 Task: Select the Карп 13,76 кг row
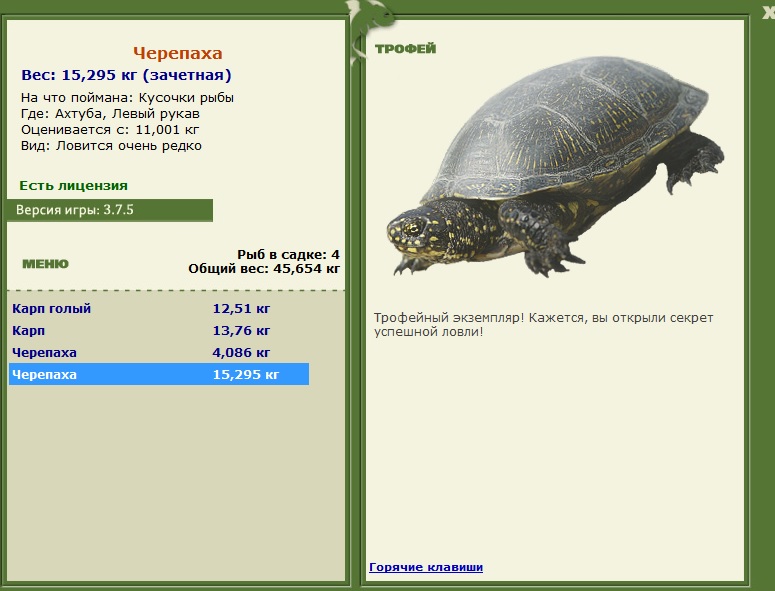pyautogui.click(x=159, y=331)
